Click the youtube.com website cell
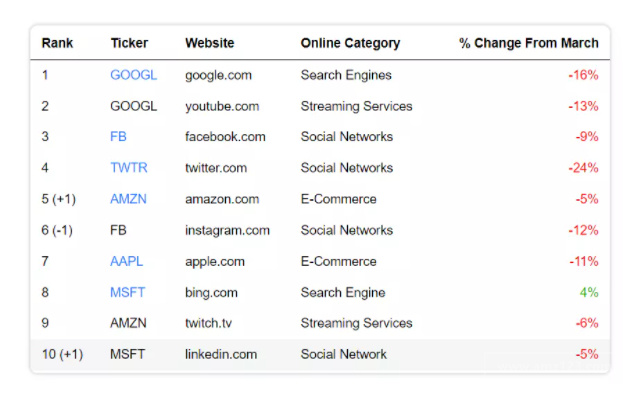The height and width of the screenshot is (399, 644). point(222,106)
